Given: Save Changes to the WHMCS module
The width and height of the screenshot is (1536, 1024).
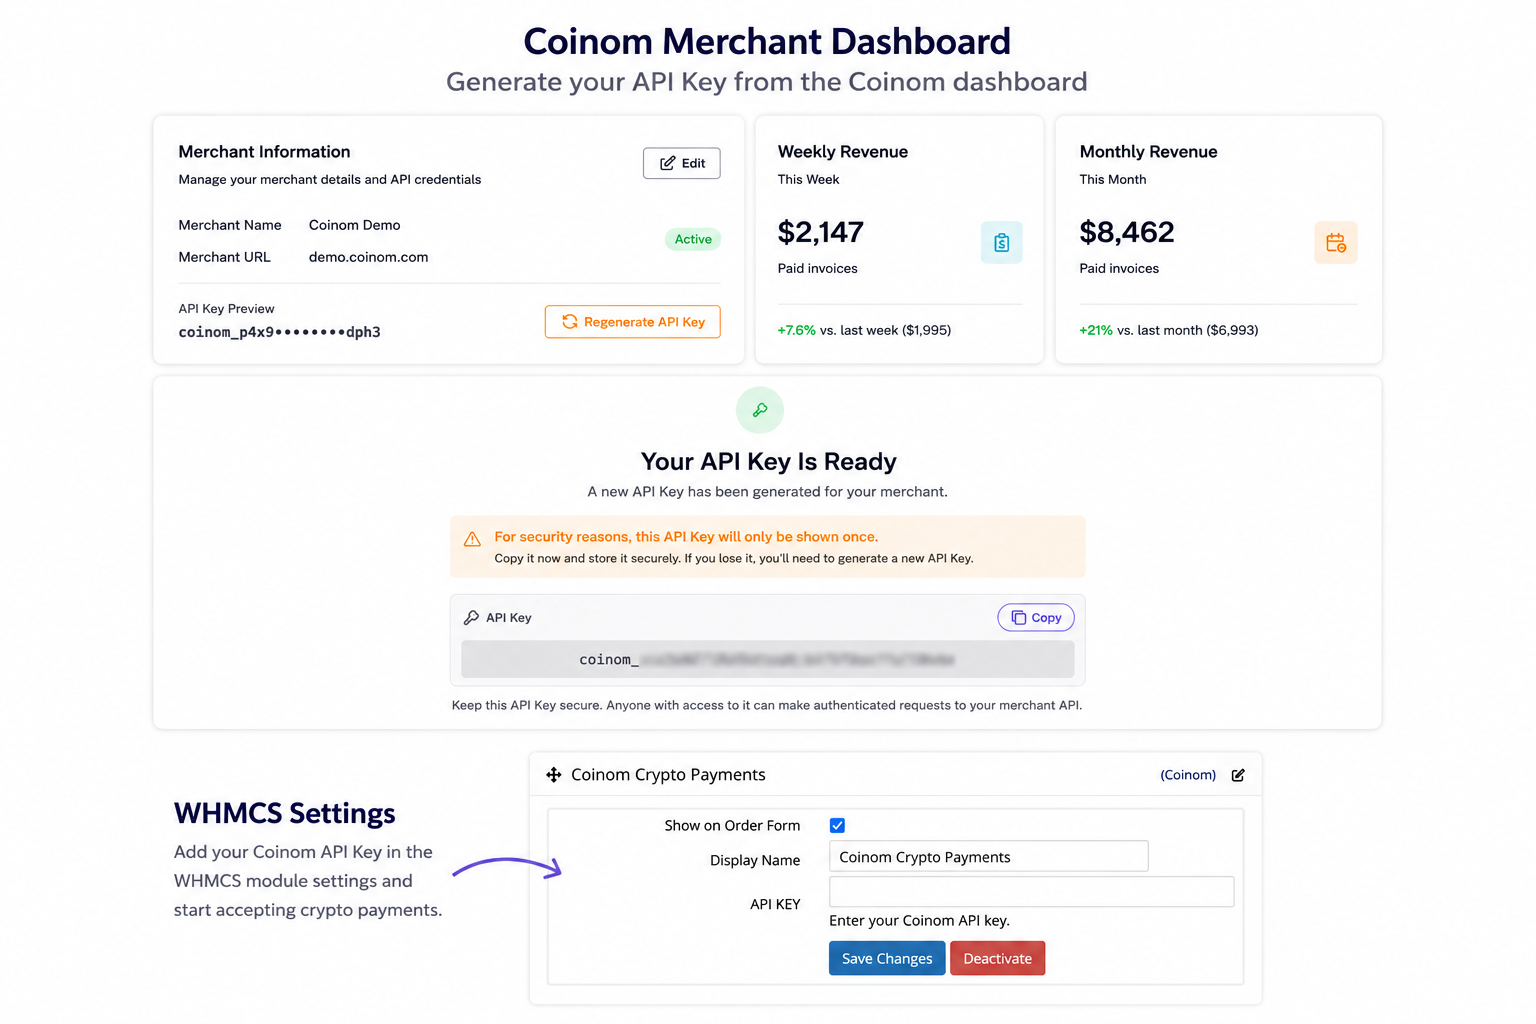Looking at the screenshot, I should pos(886,958).
